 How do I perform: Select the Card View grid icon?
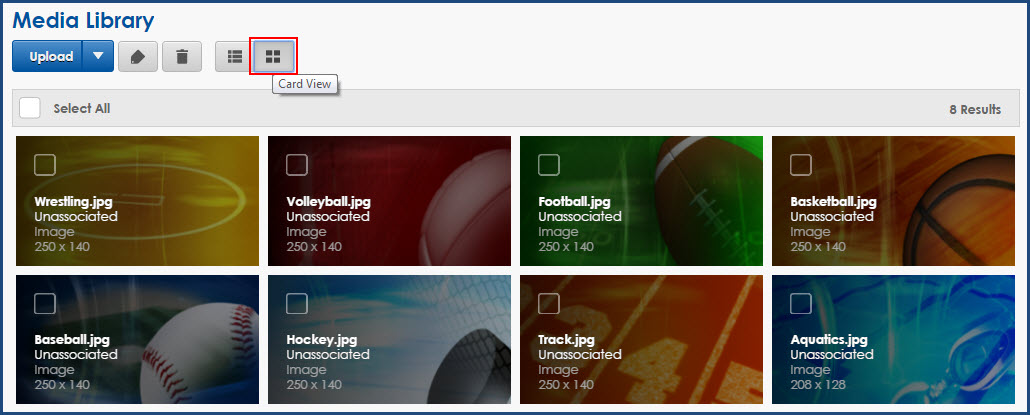[273, 56]
